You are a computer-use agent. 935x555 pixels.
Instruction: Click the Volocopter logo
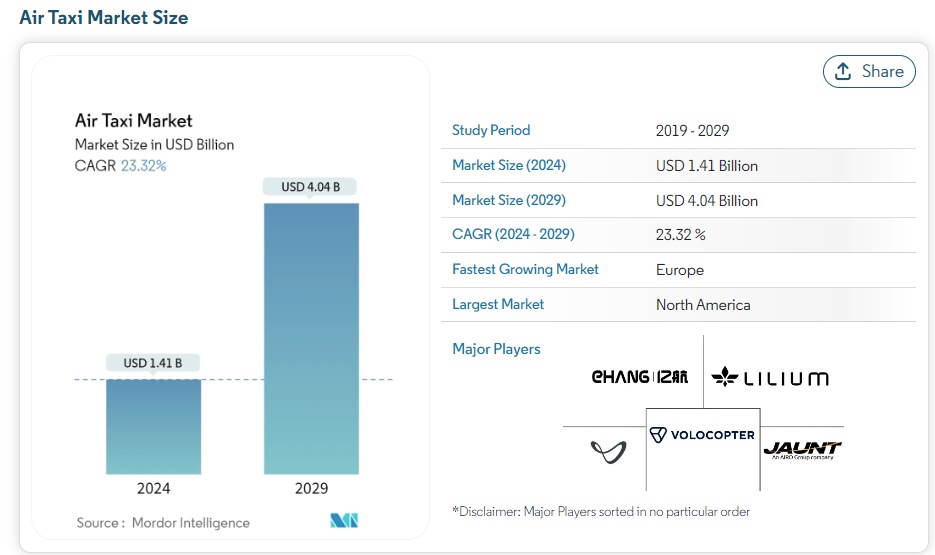point(702,435)
